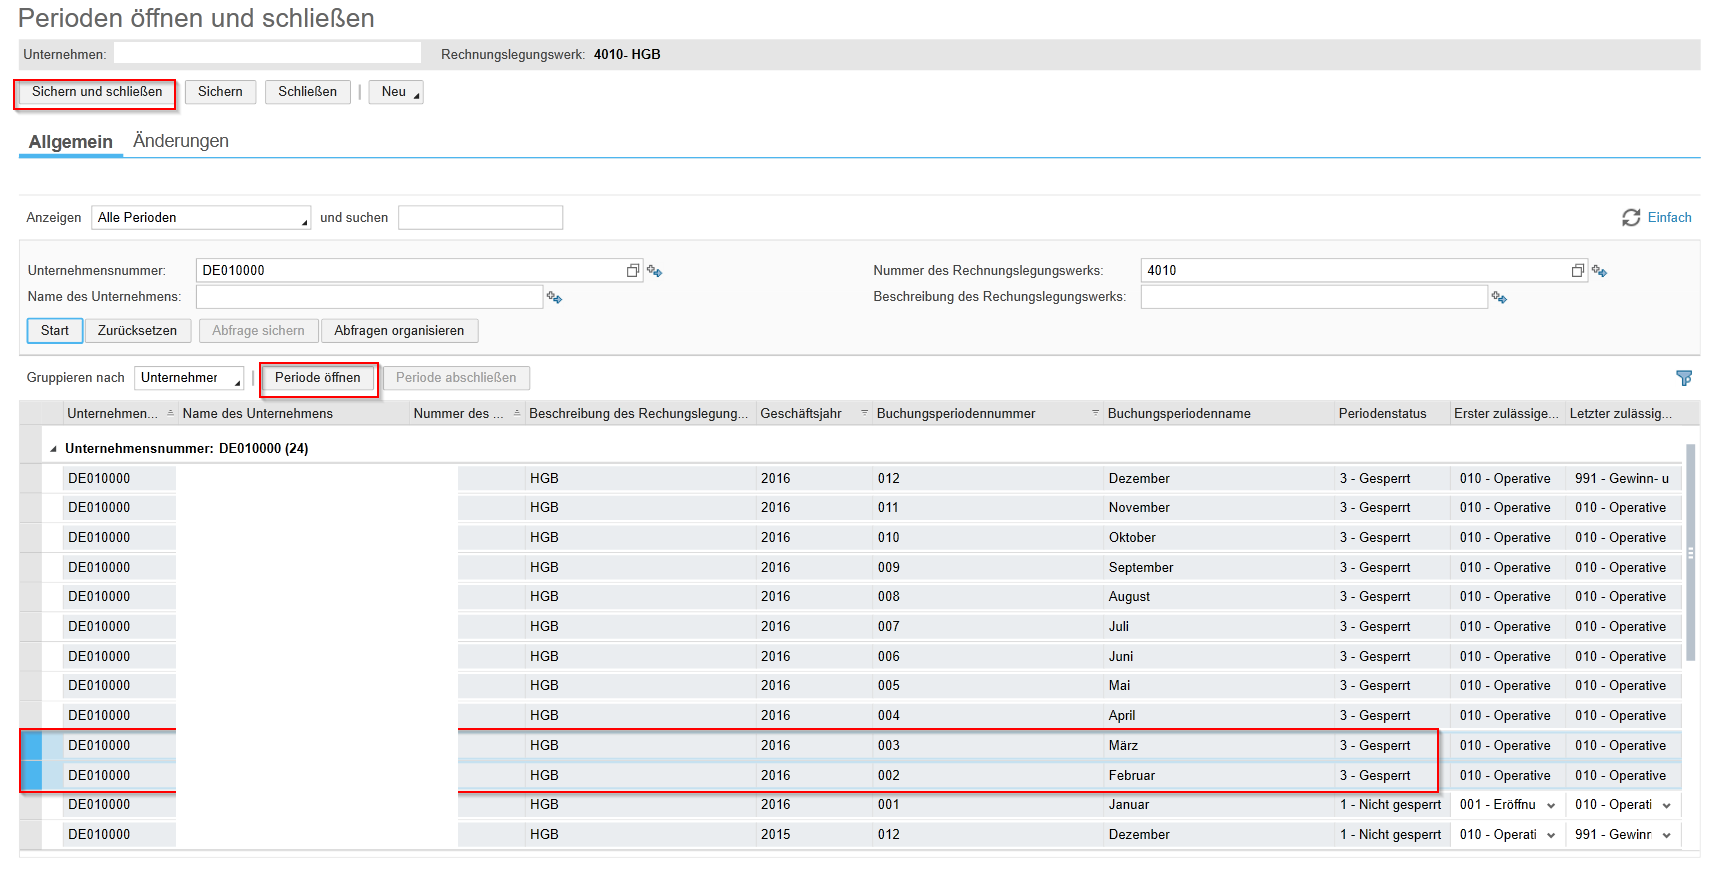This screenshot has width=1715, height=875.
Task: Click the Unternehmen input field at top
Action: 267,53
